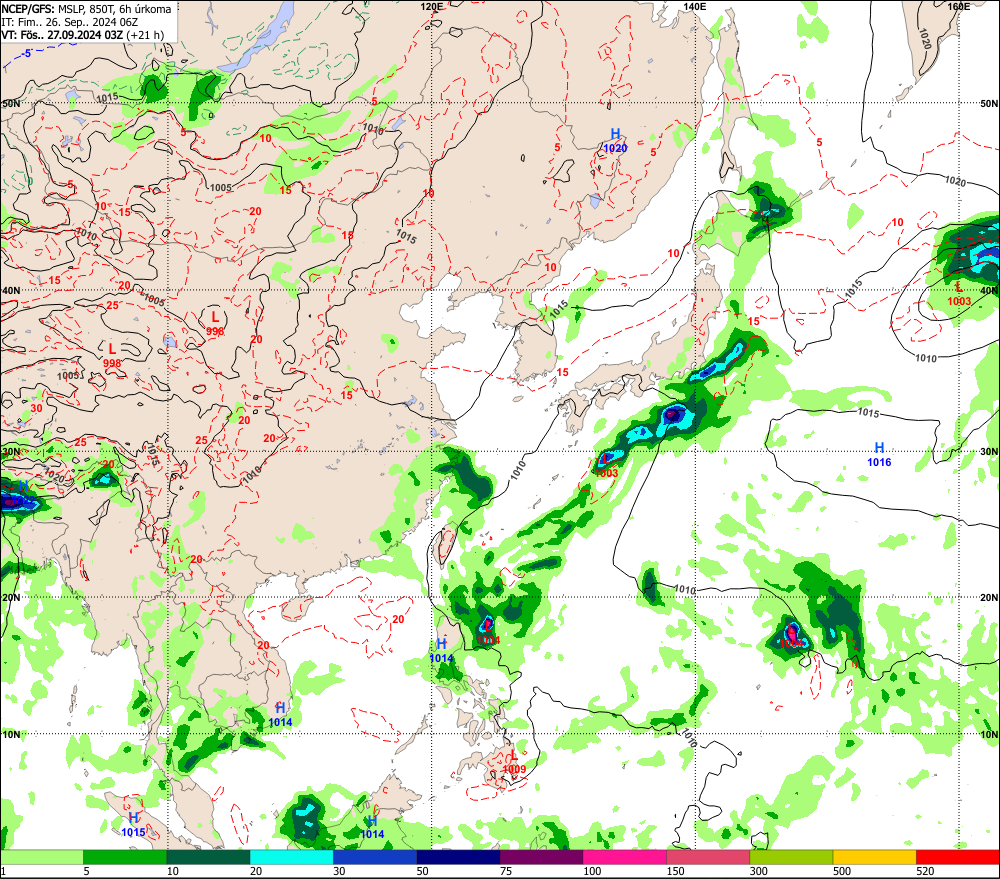Click the 'IT: Fim.. 26. Sep.. 2024 06Z' line
Viewport: 1000px width, 879px height.
pyautogui.click(x=70, y=22)
